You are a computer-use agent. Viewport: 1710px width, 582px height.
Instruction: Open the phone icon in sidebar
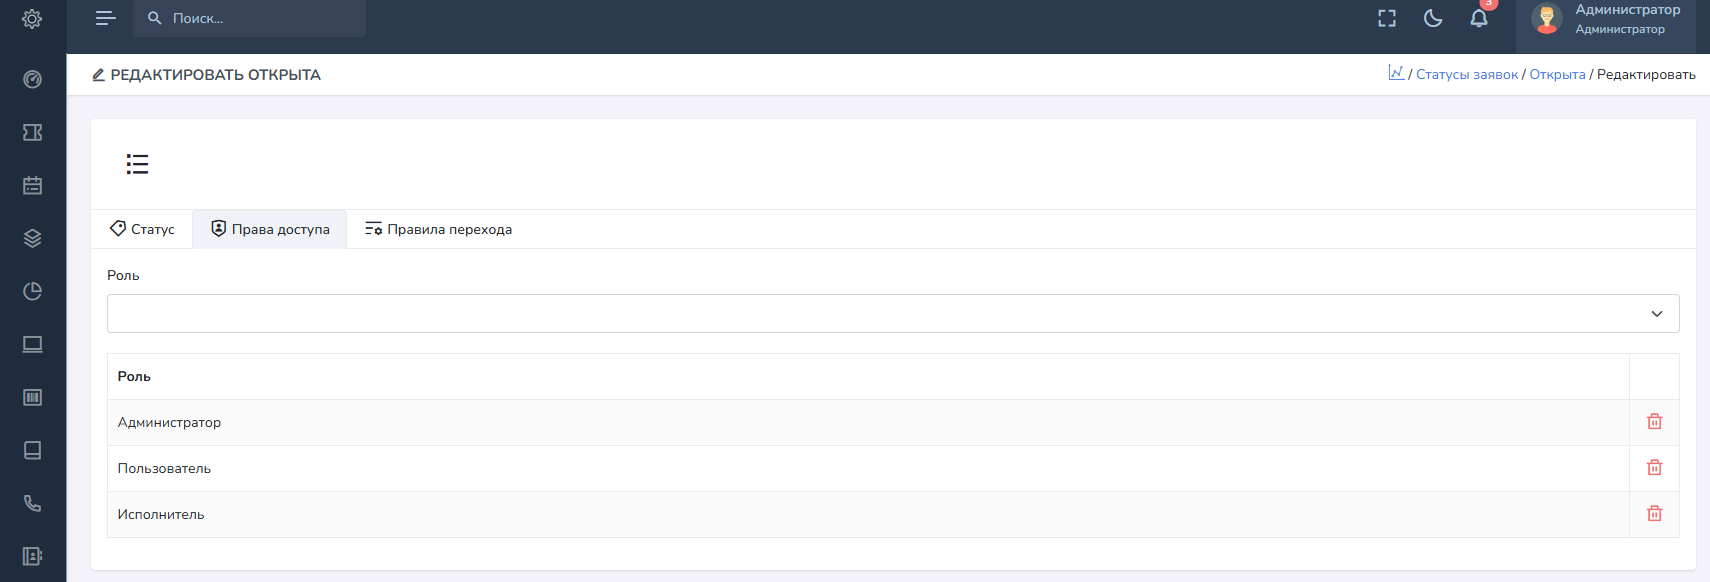(32, 503)
